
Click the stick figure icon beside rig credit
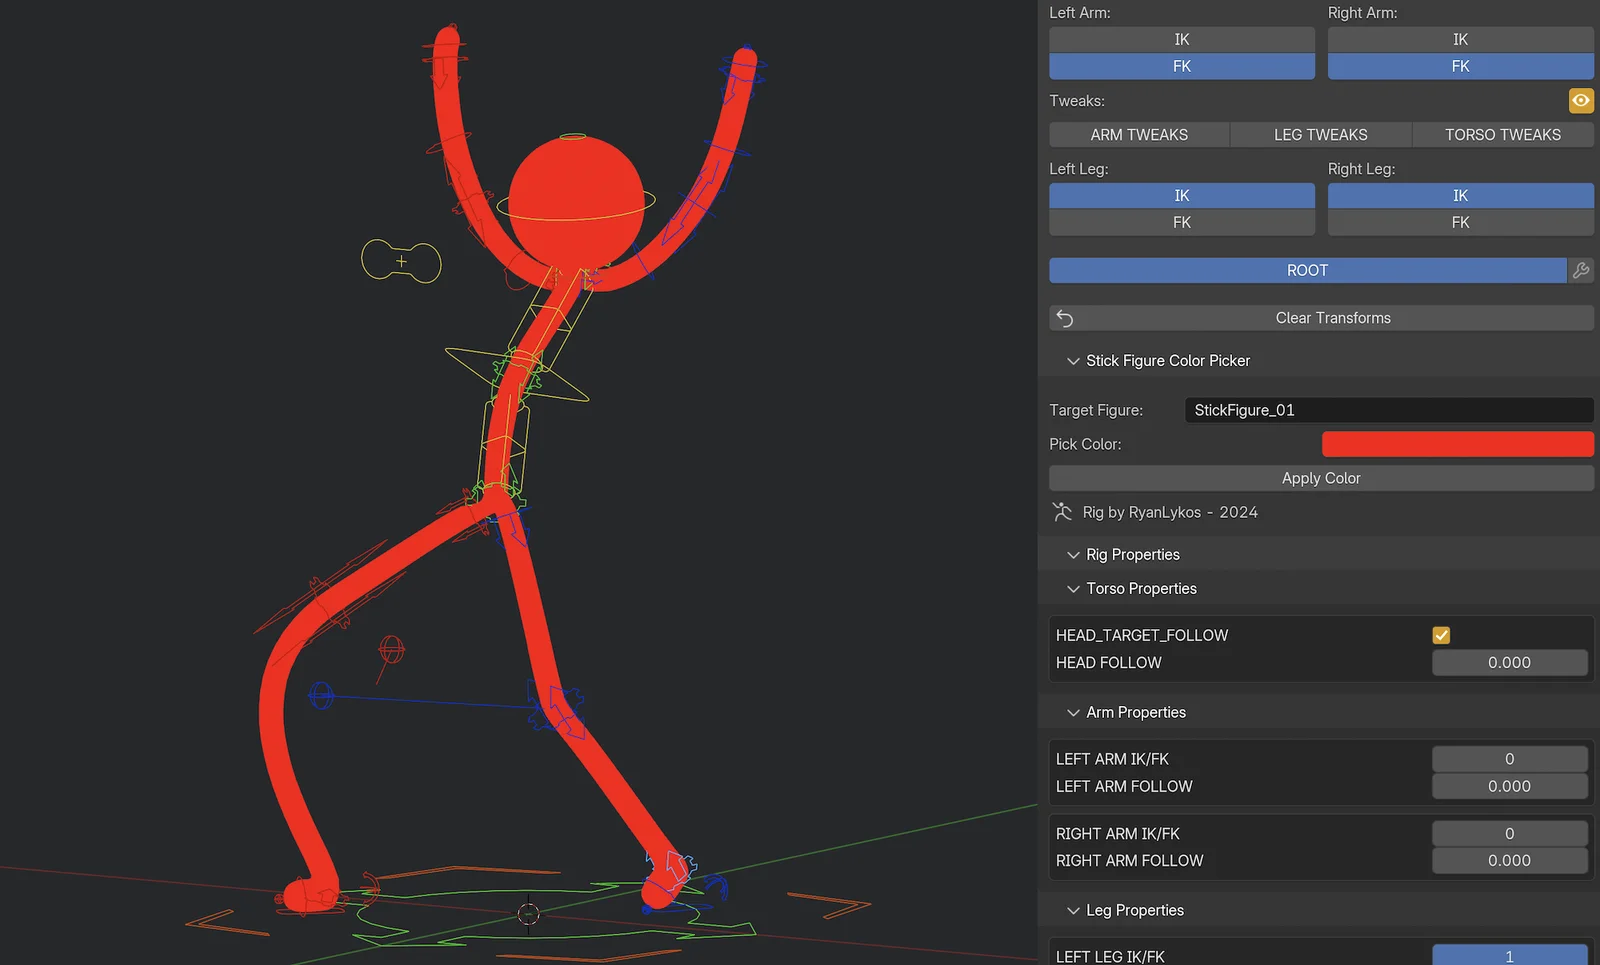(1062, 512)
